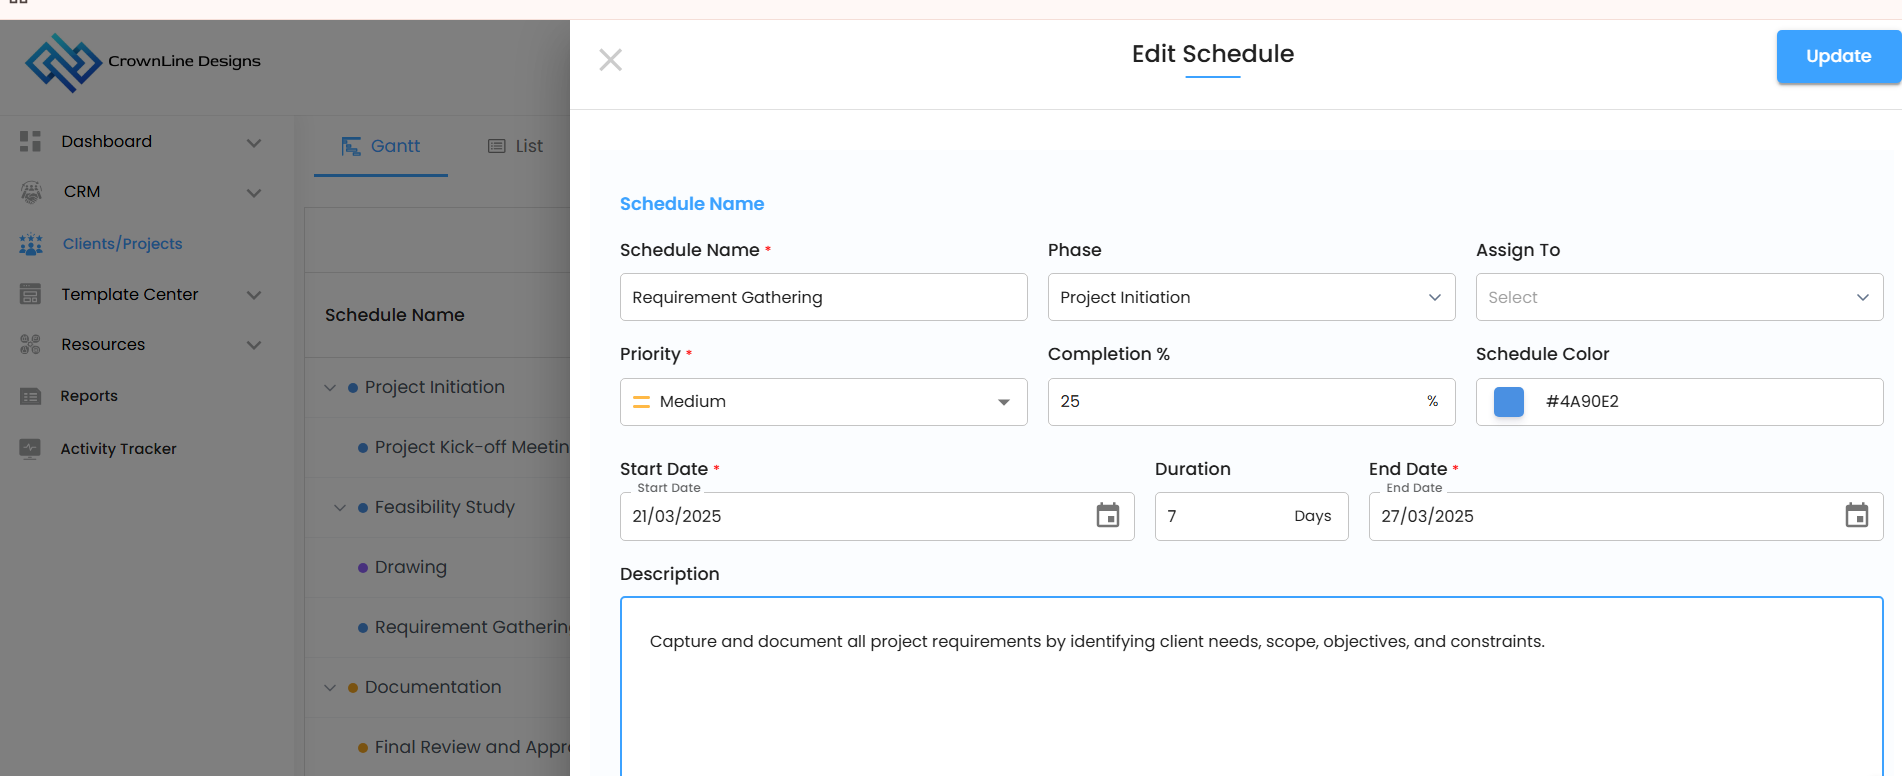The width and height of the screenshot is (1902, 776).
Task: Open the Start Date calendar picker
Action: (x=1107, y=516)
